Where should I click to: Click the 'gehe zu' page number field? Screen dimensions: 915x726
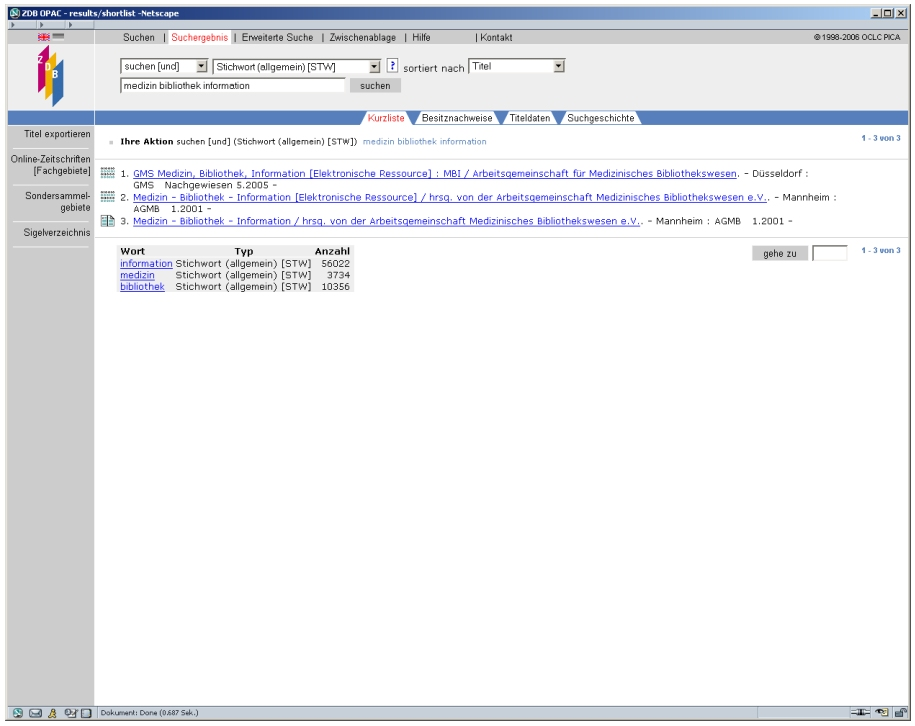tap(829, 254)
